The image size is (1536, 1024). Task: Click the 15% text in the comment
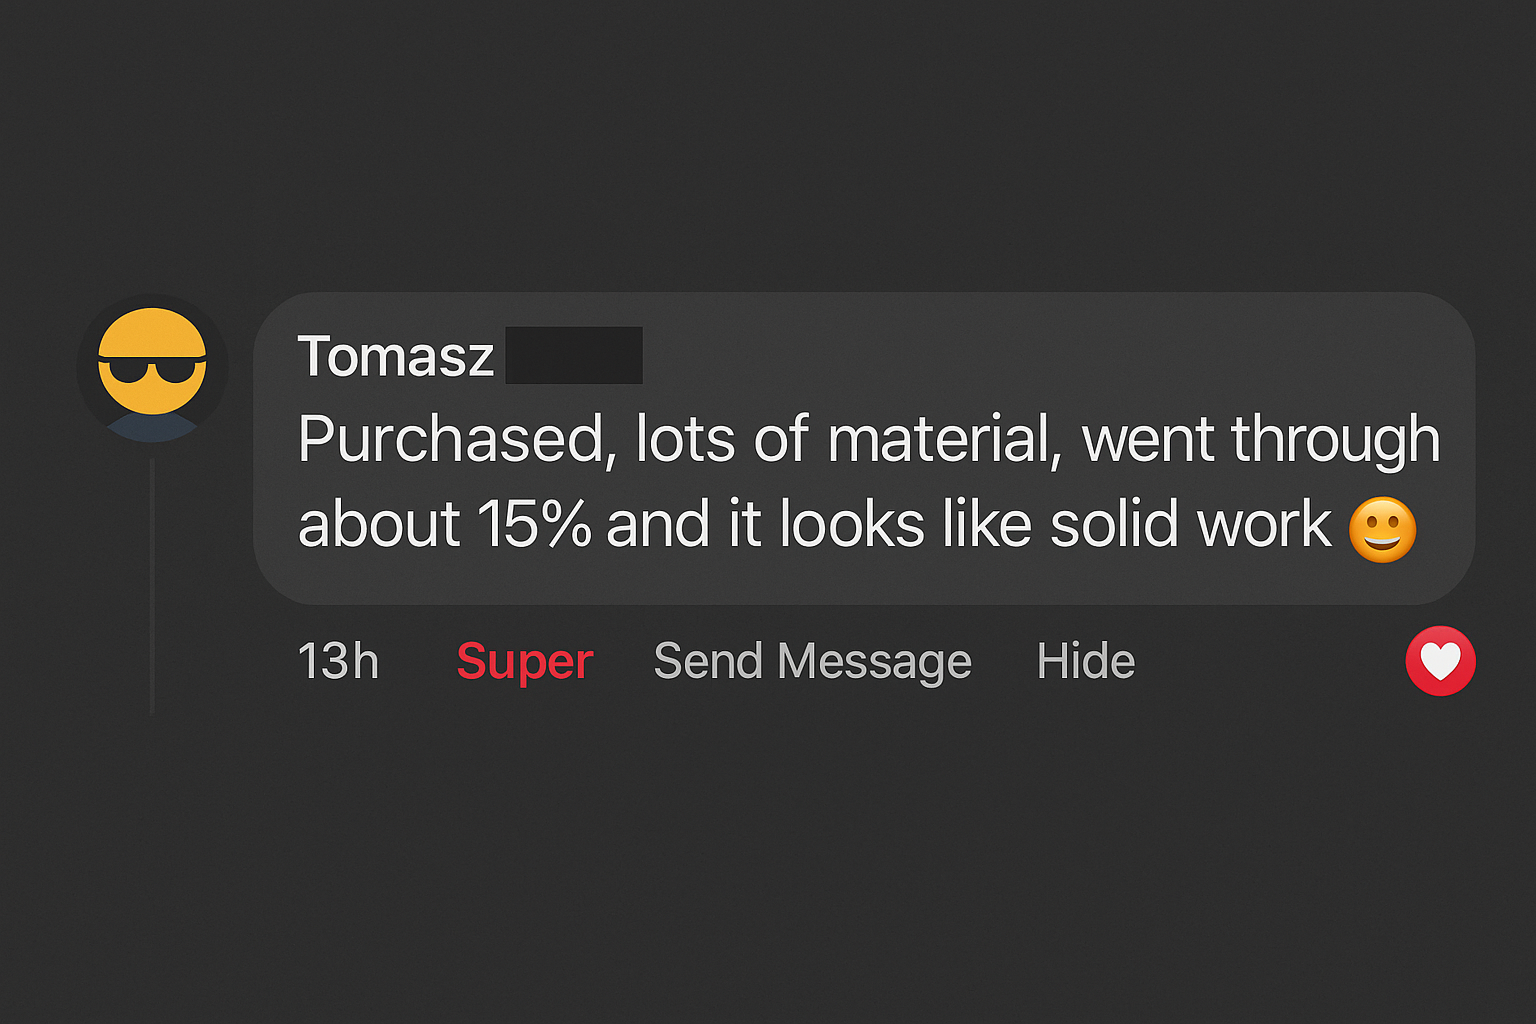[535, 524]
